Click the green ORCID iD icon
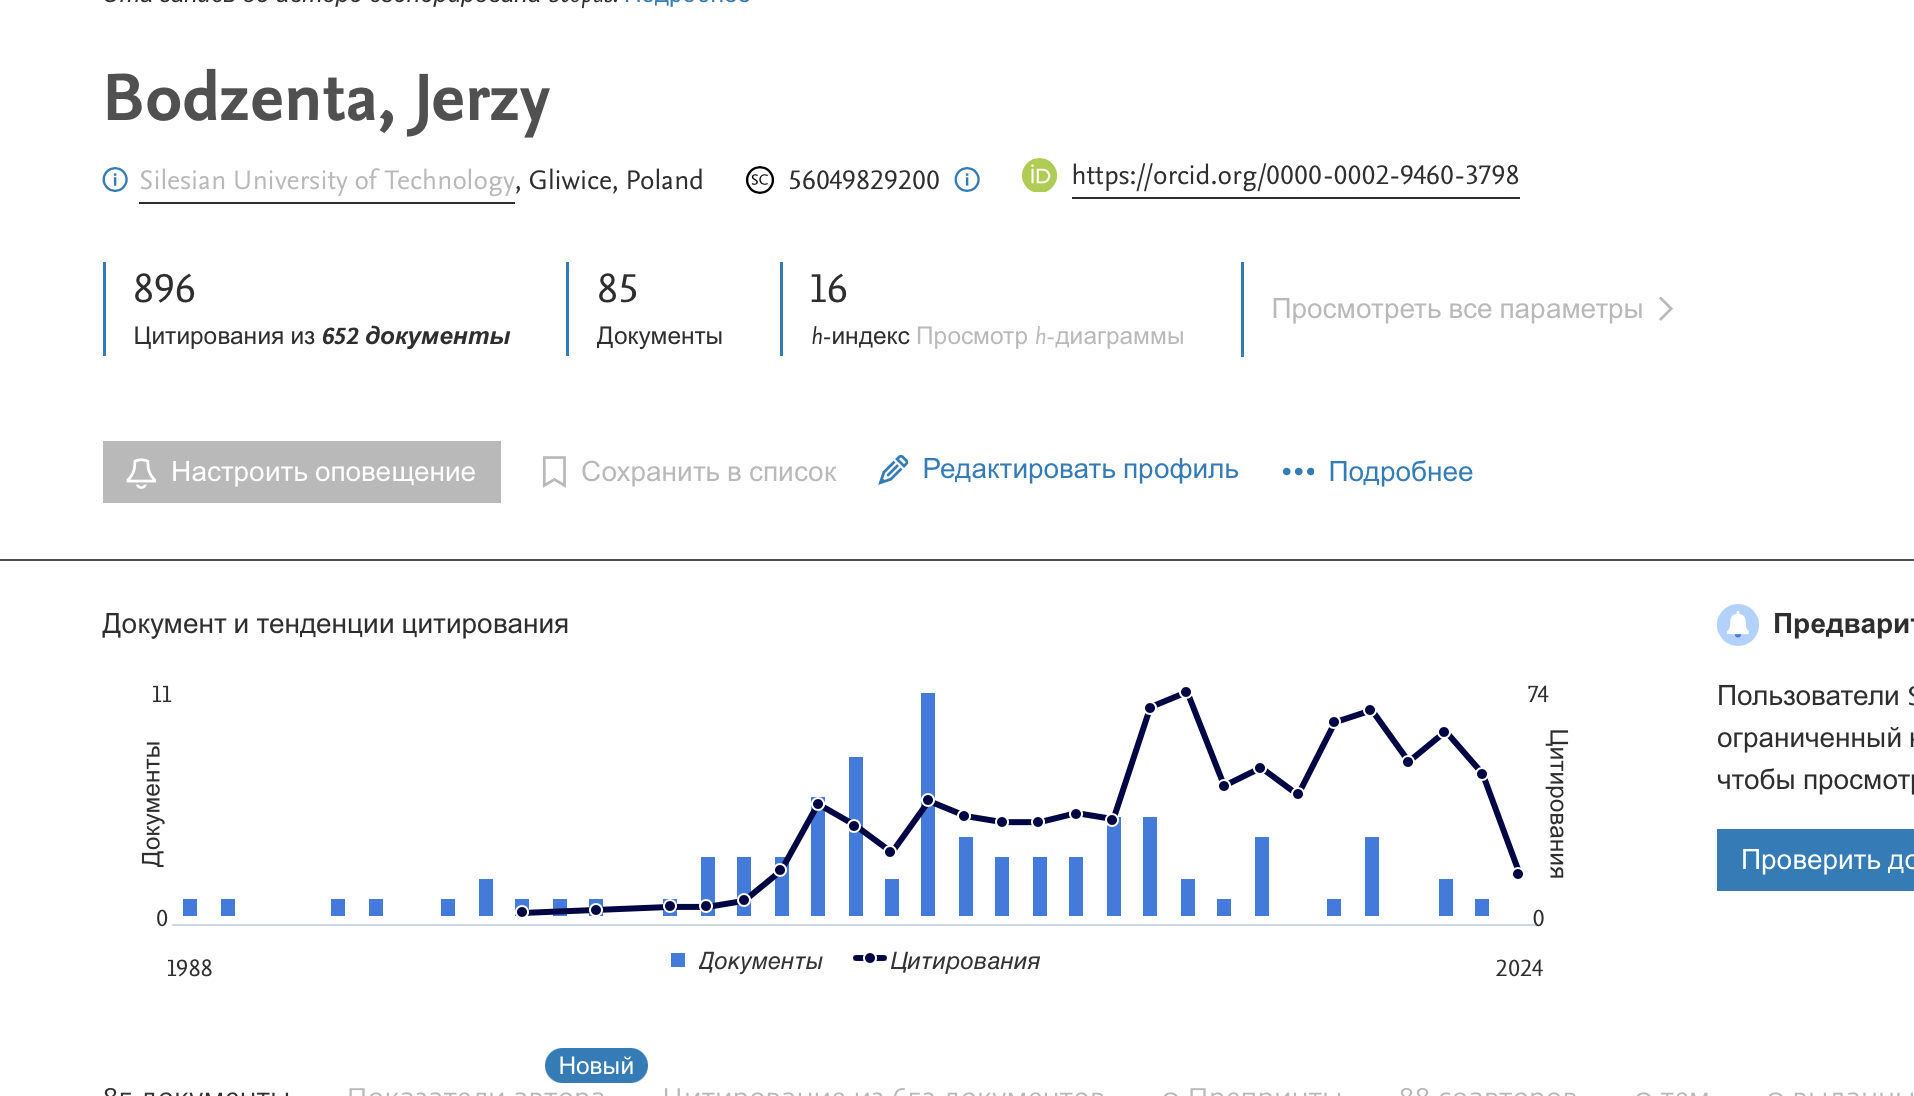 tap(1039, 176)
